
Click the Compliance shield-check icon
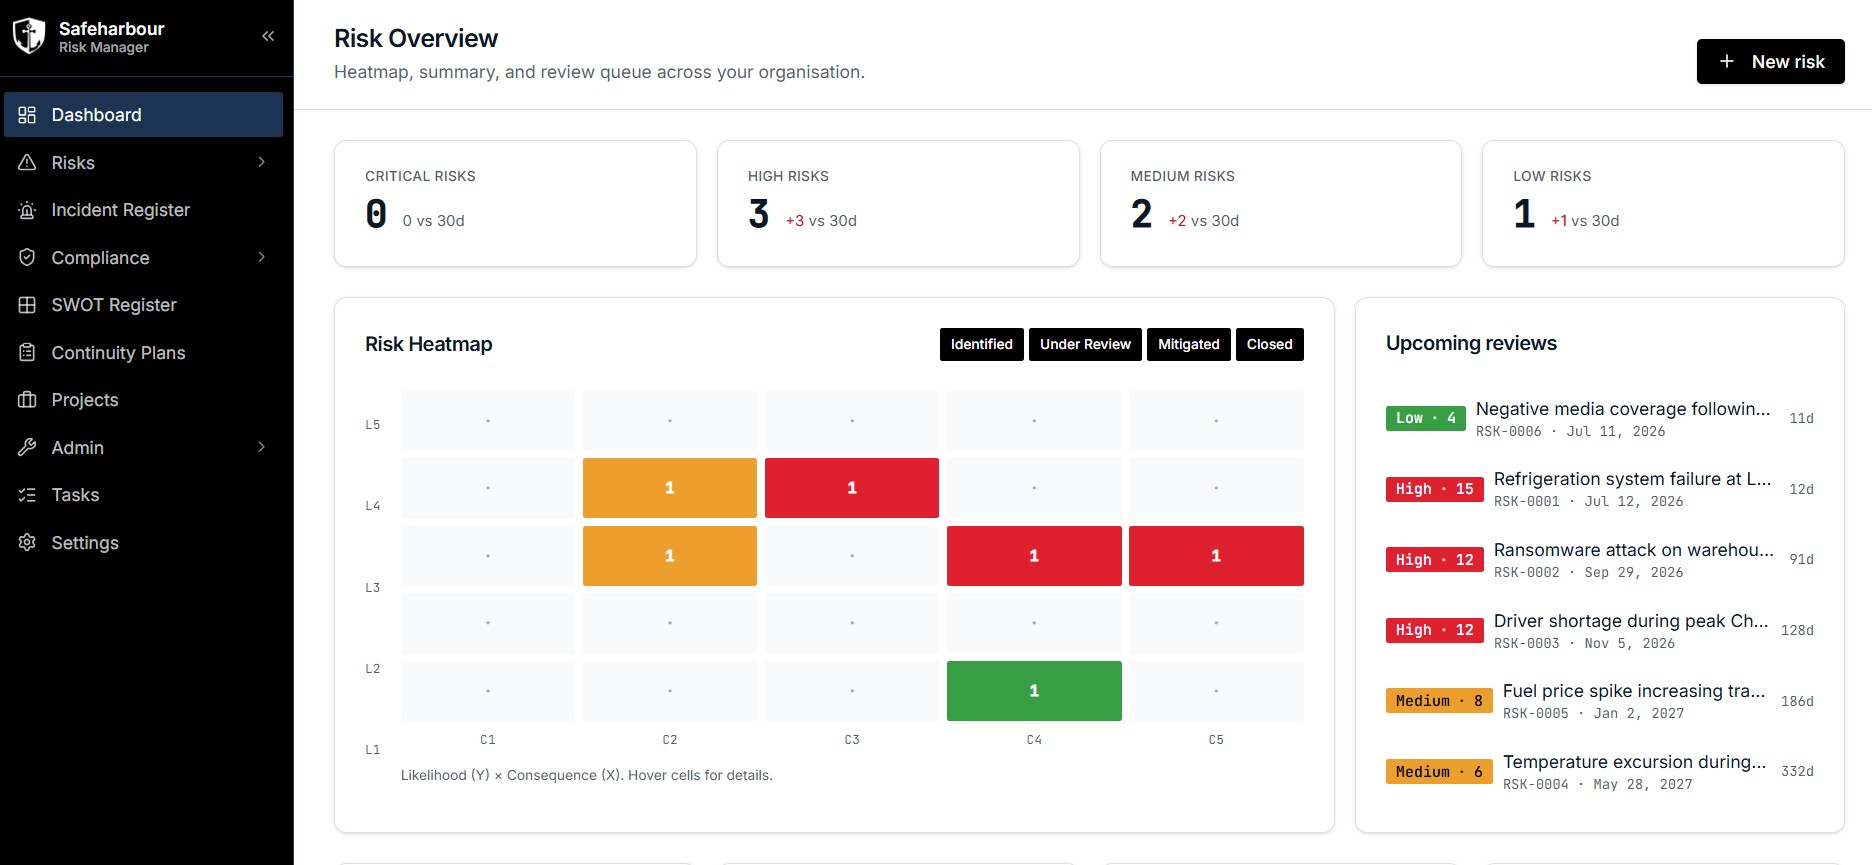[x=27, y=257]
